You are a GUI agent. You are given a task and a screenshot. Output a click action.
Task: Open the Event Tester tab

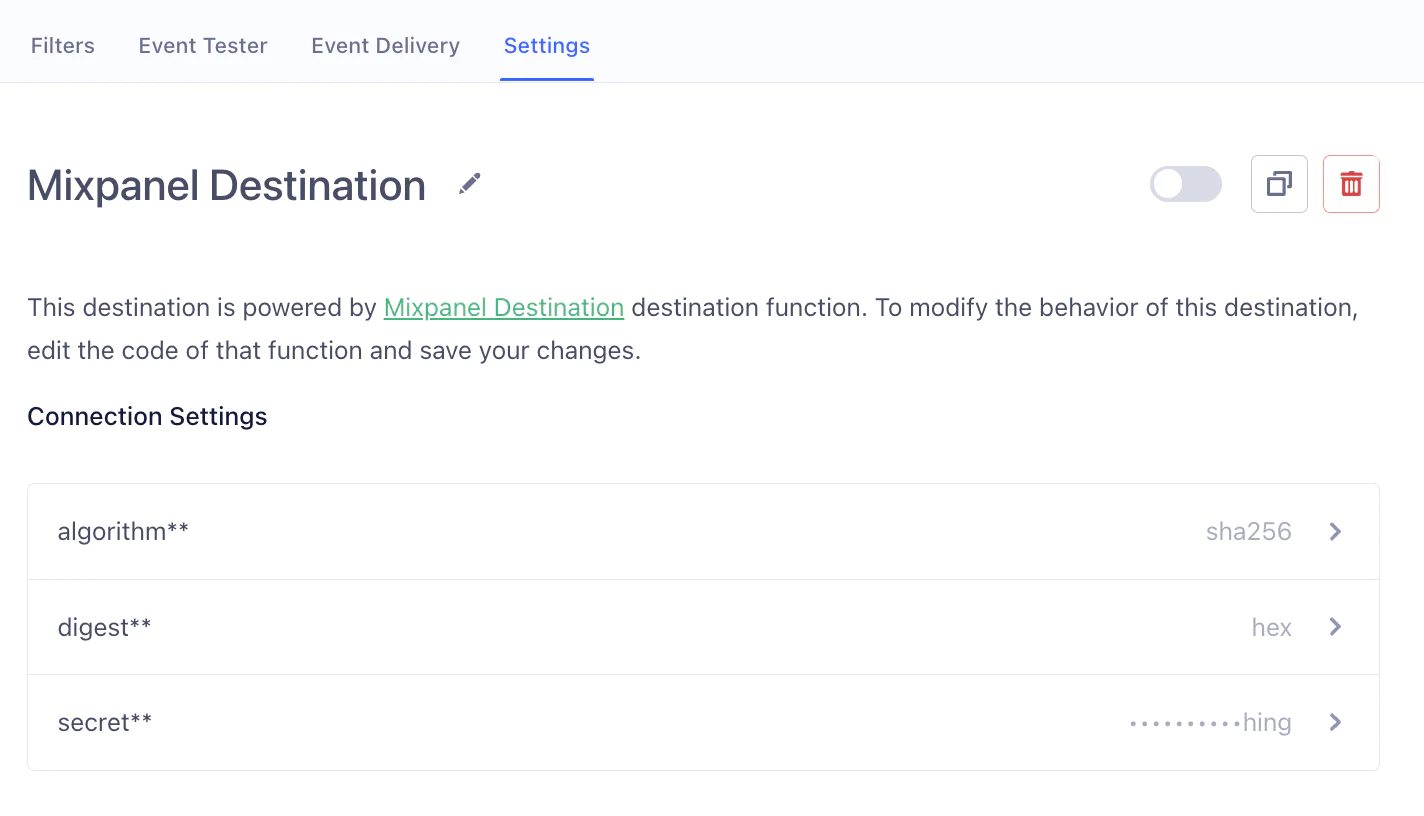point(203,46)
